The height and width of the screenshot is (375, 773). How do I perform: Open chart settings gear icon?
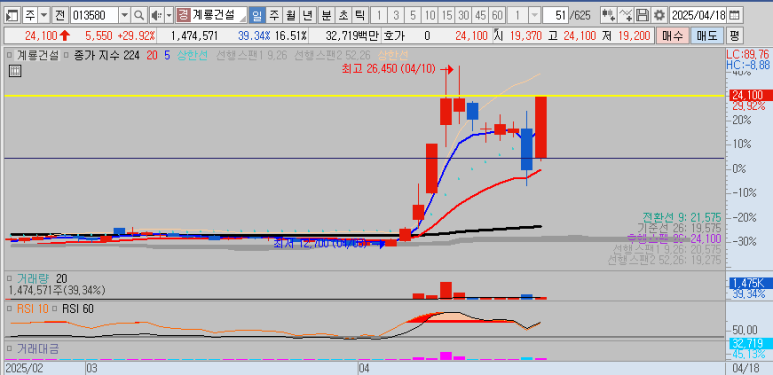pyautogui.click(x=659, y=15)
